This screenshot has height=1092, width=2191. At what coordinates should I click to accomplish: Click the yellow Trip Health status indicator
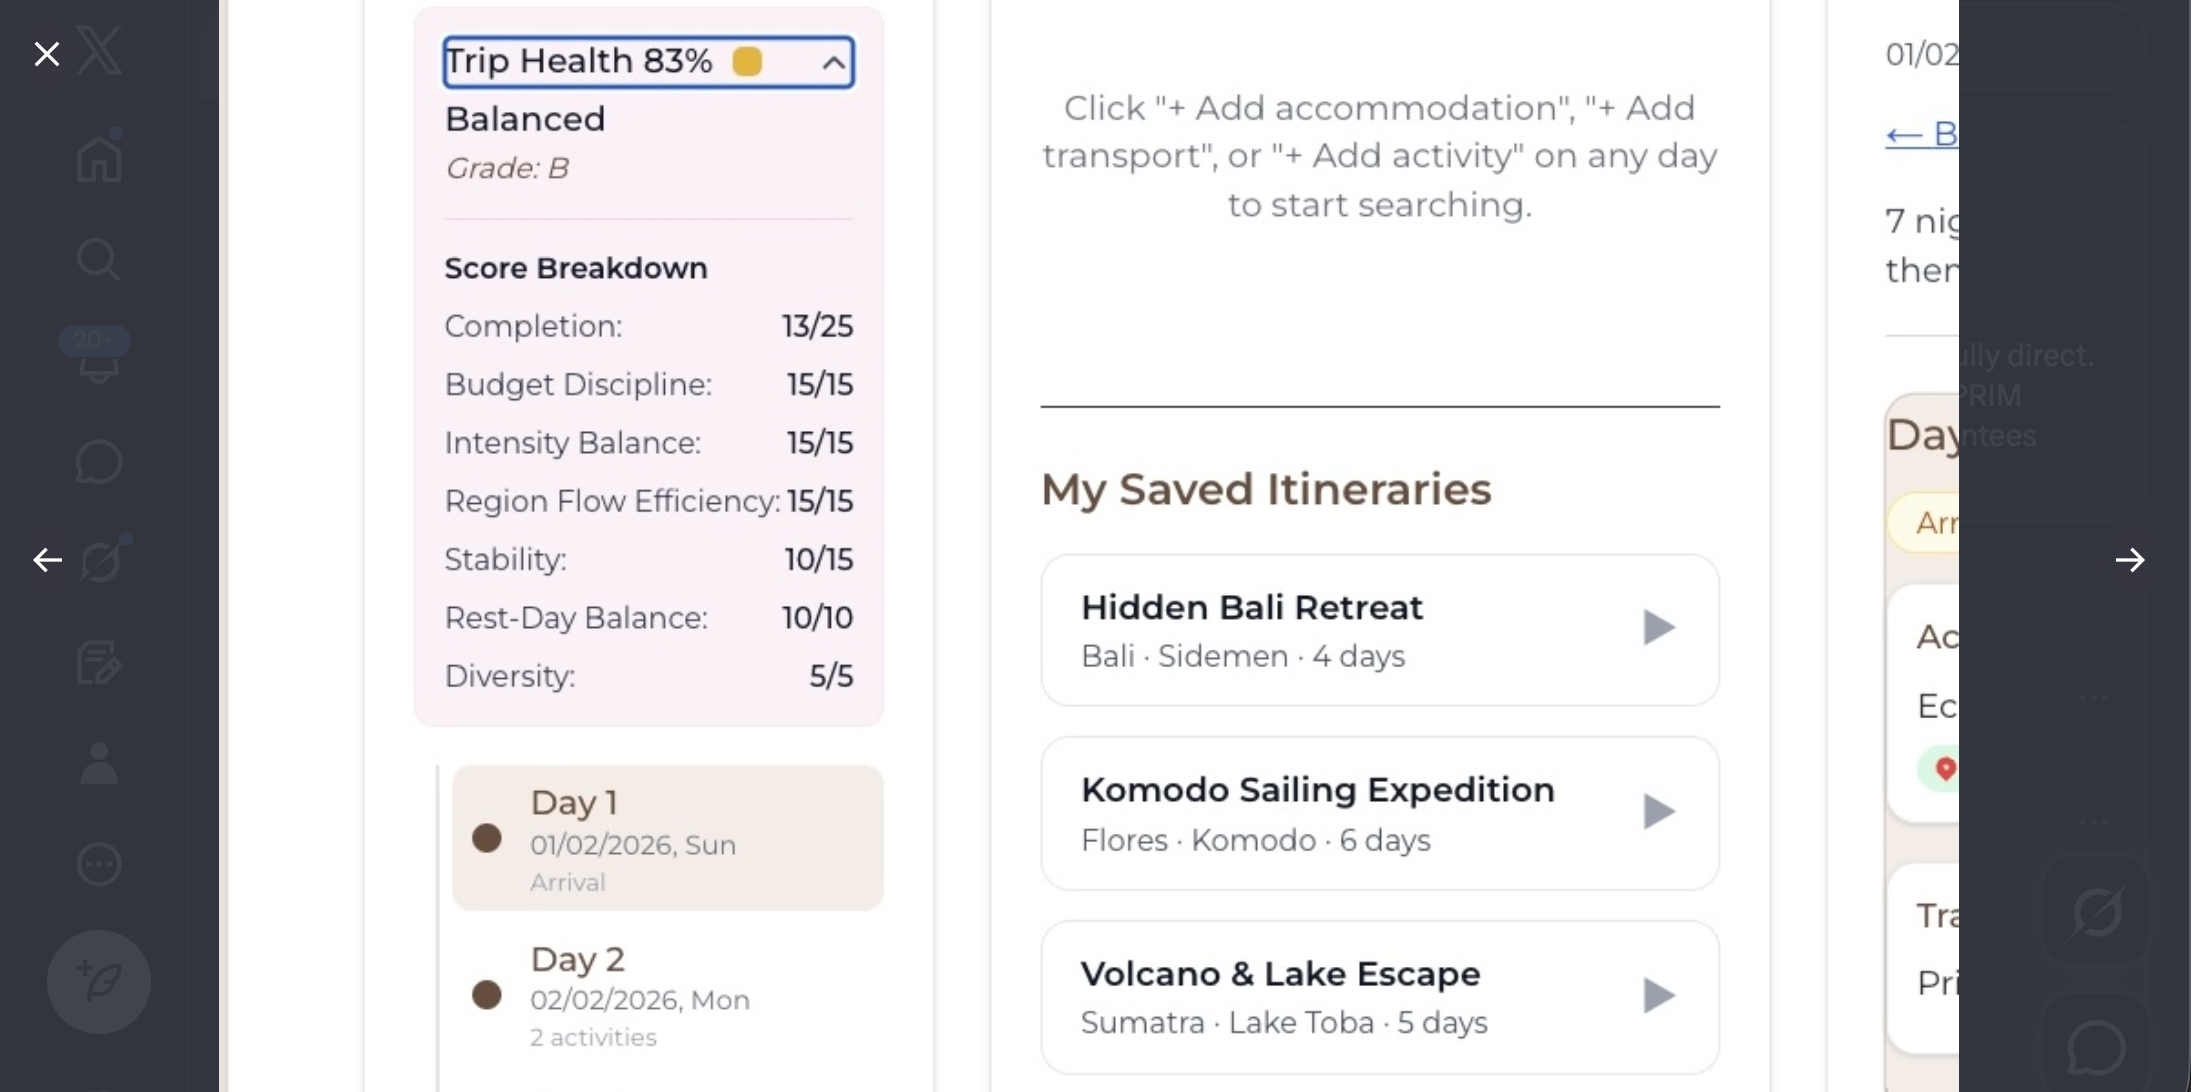[x=747, y=62]
